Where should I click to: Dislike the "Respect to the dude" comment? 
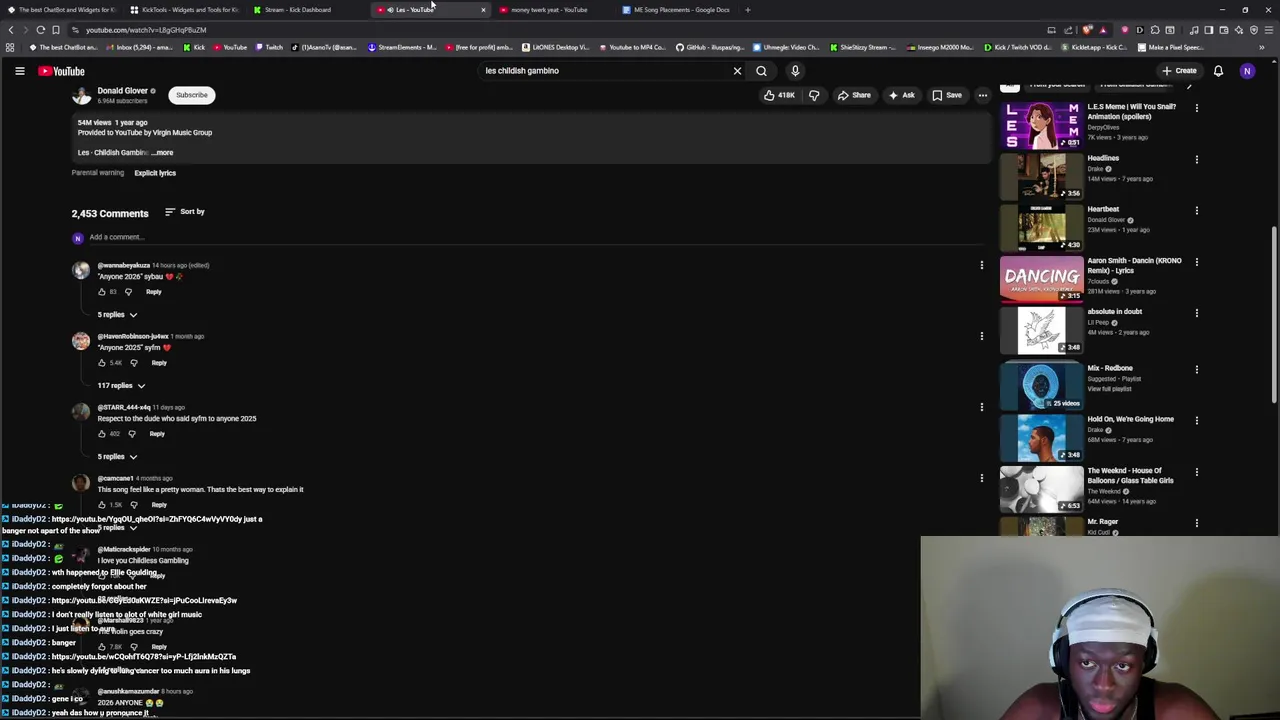(x=131, y=434)
